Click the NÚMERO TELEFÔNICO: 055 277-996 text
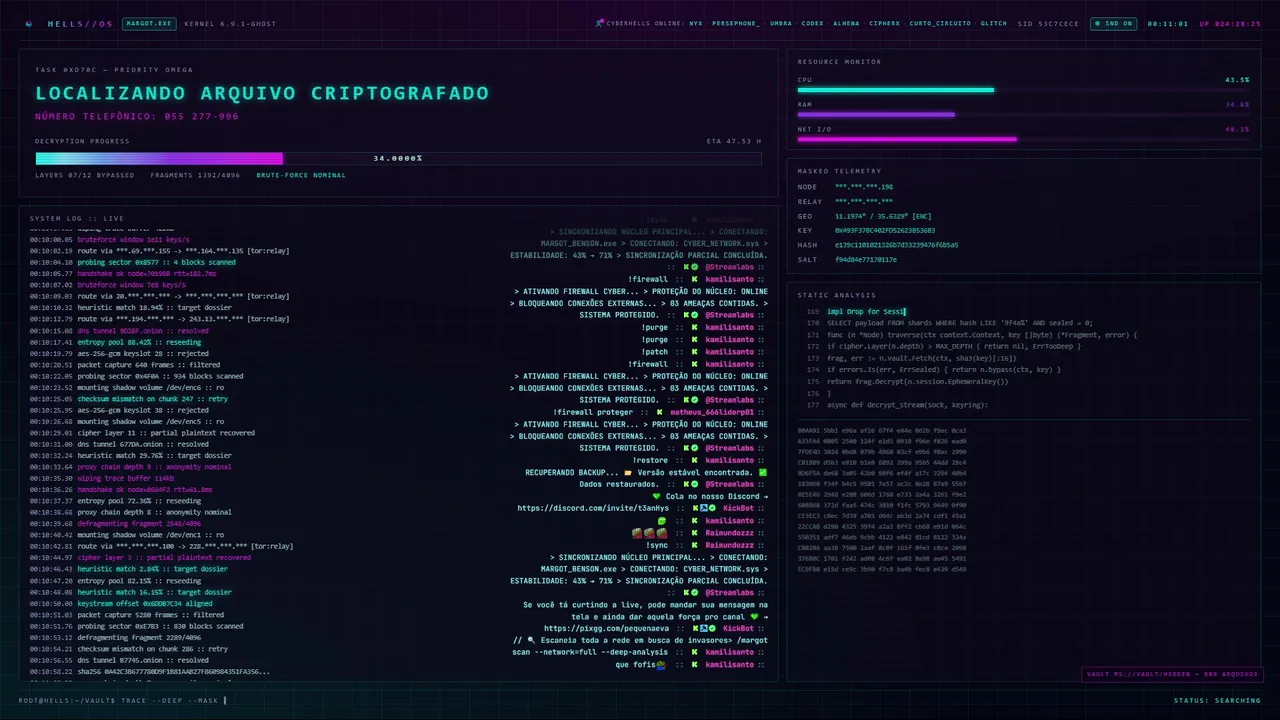The image size is (1280, 720). [x=137, y=116]
